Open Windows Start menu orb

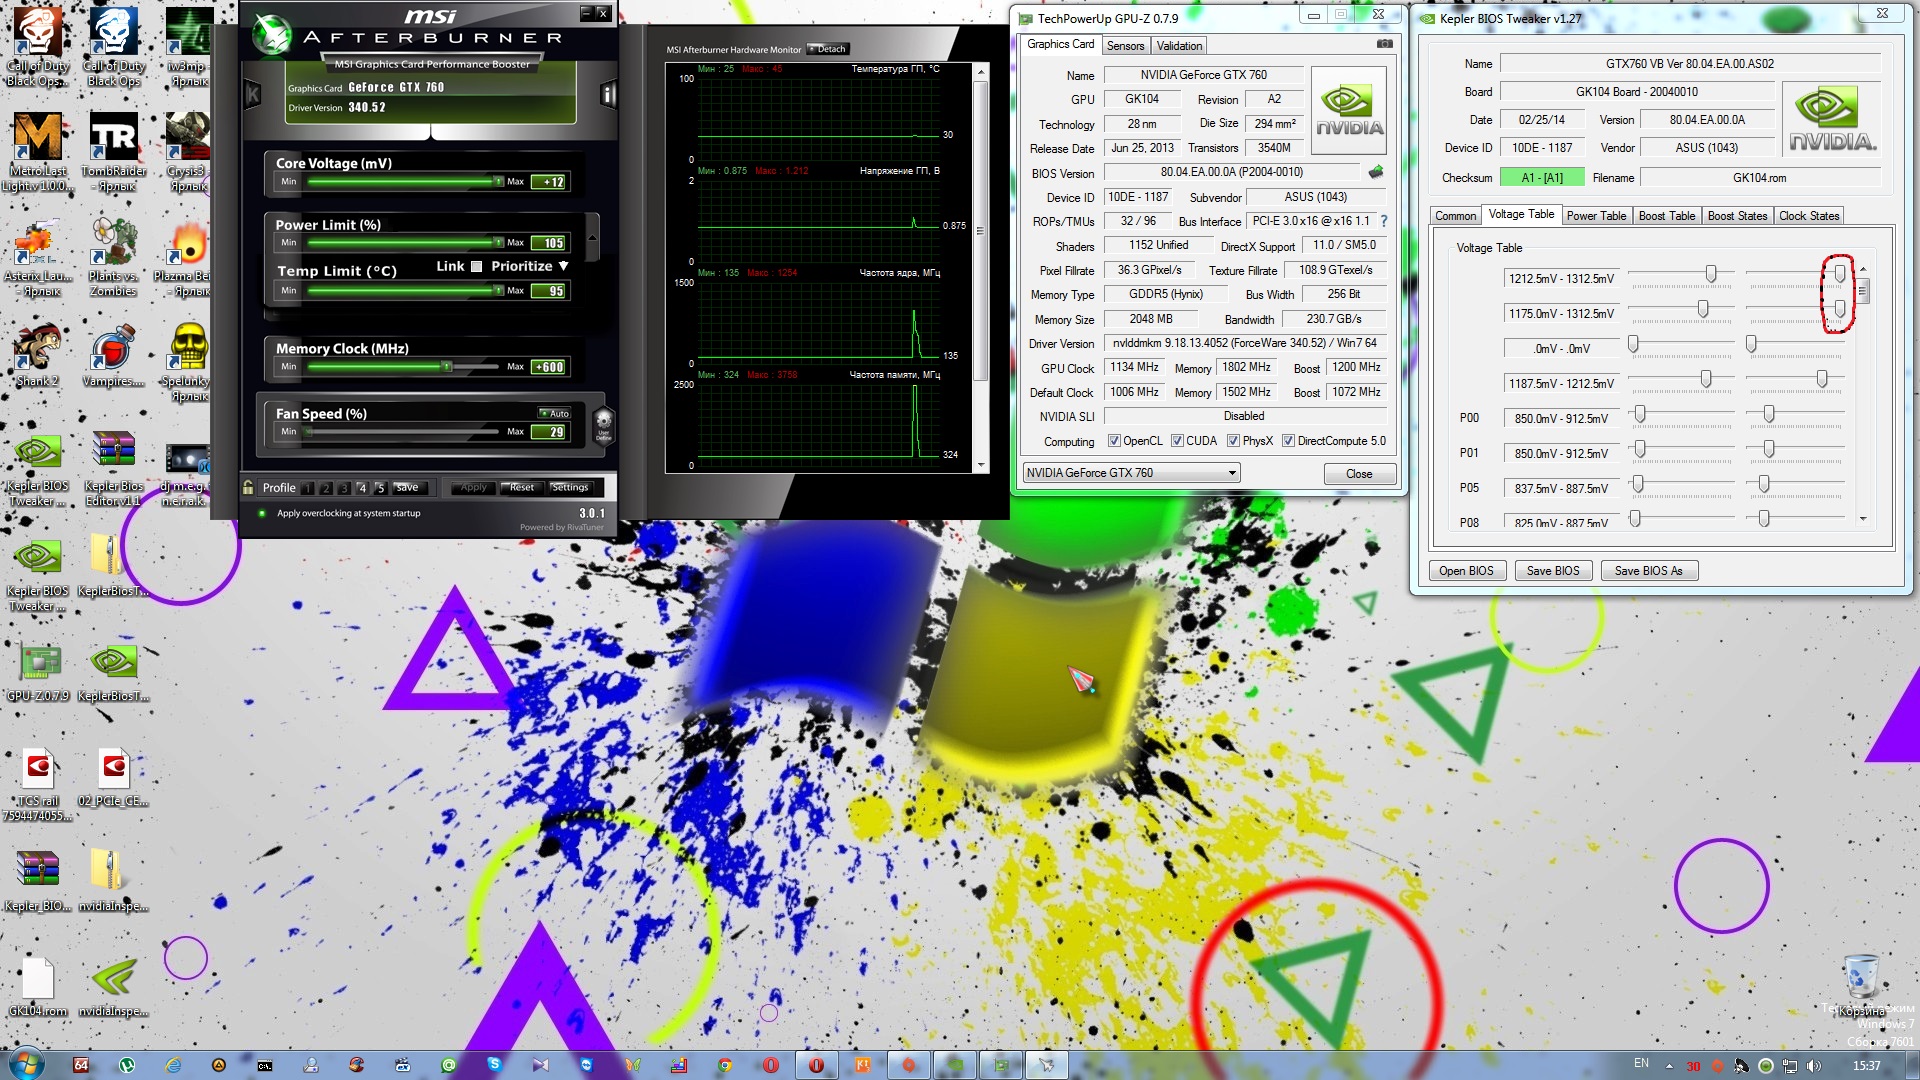(x=27, y=1064)
